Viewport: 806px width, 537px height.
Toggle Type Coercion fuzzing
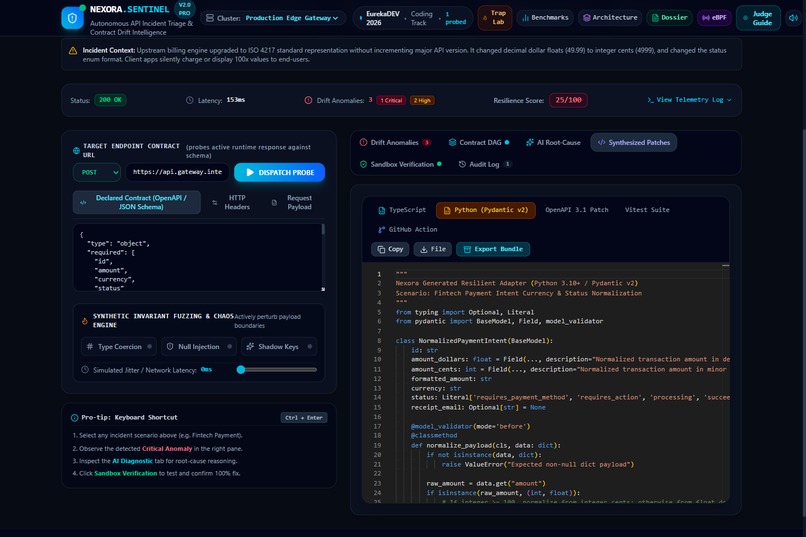tap(120, 346)
